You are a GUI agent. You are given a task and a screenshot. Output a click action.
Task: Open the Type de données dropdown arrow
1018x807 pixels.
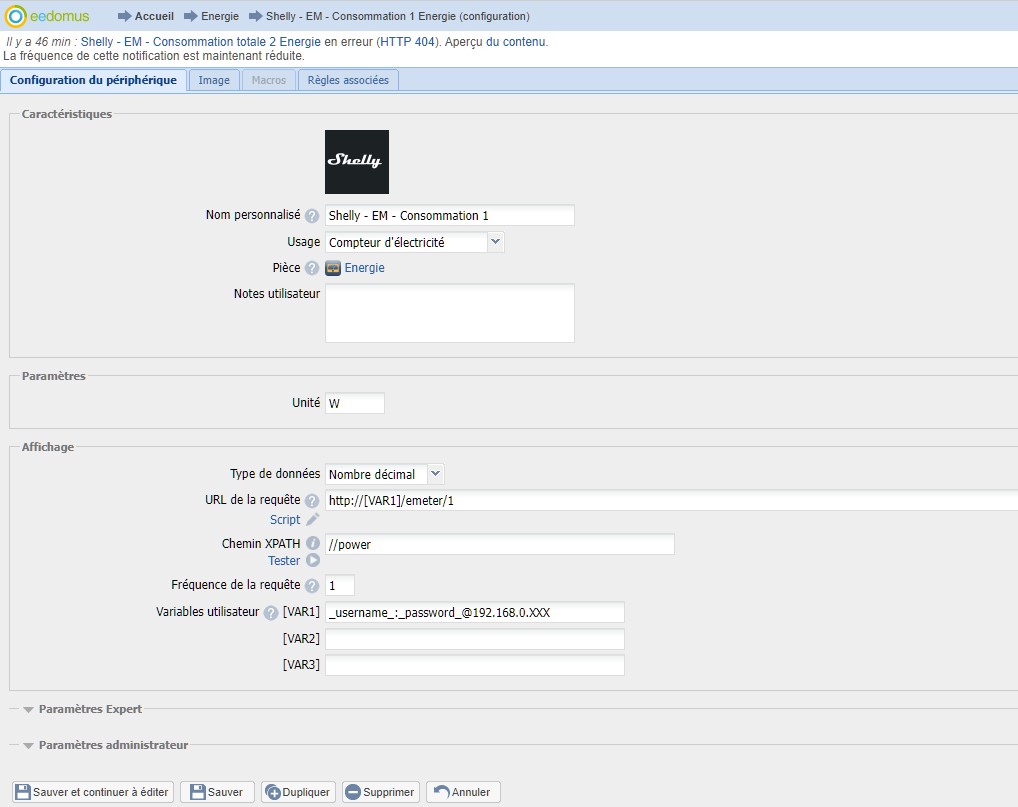click(x=436, y=474)
